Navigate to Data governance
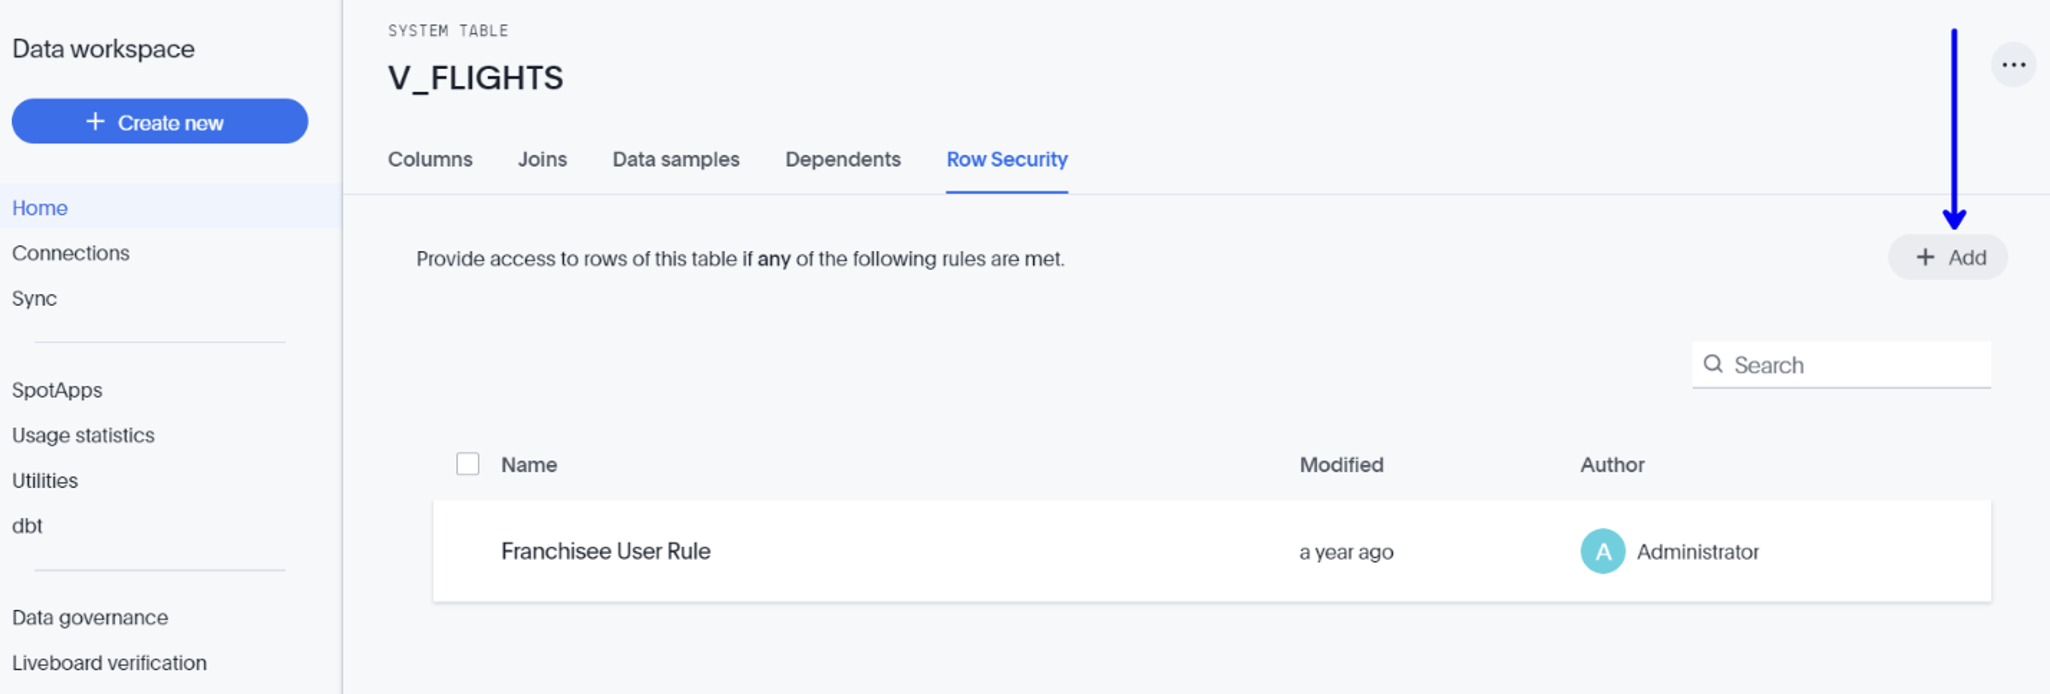Image resolution: width=2050 pixels, height=694 pixels. click(x=90, y=617)
